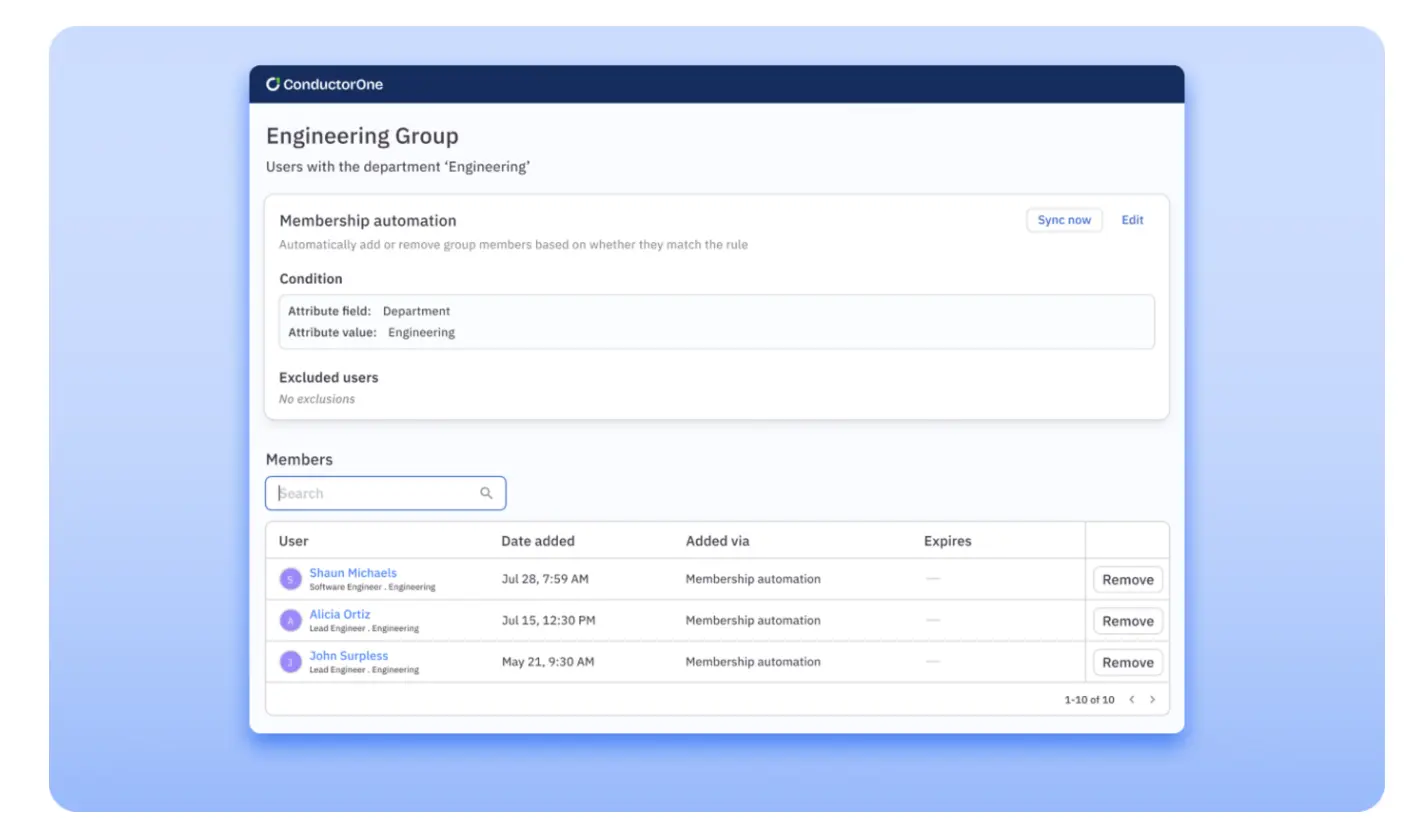Open John Surpless's user profile link
This screenshot has width=1412, height=830.
click(348, 656)
